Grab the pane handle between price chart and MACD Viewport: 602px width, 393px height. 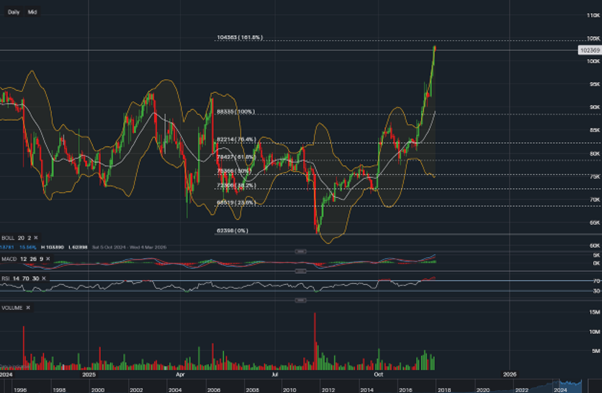(300, 252)
